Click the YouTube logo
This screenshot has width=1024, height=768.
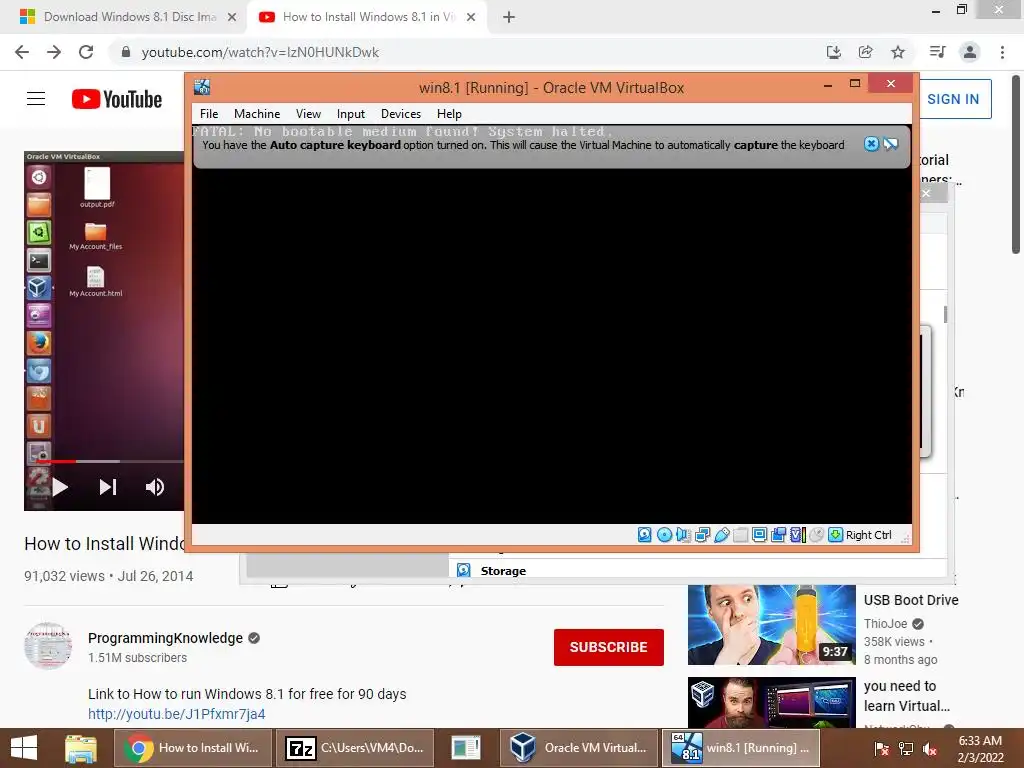[x=117, y=99]
